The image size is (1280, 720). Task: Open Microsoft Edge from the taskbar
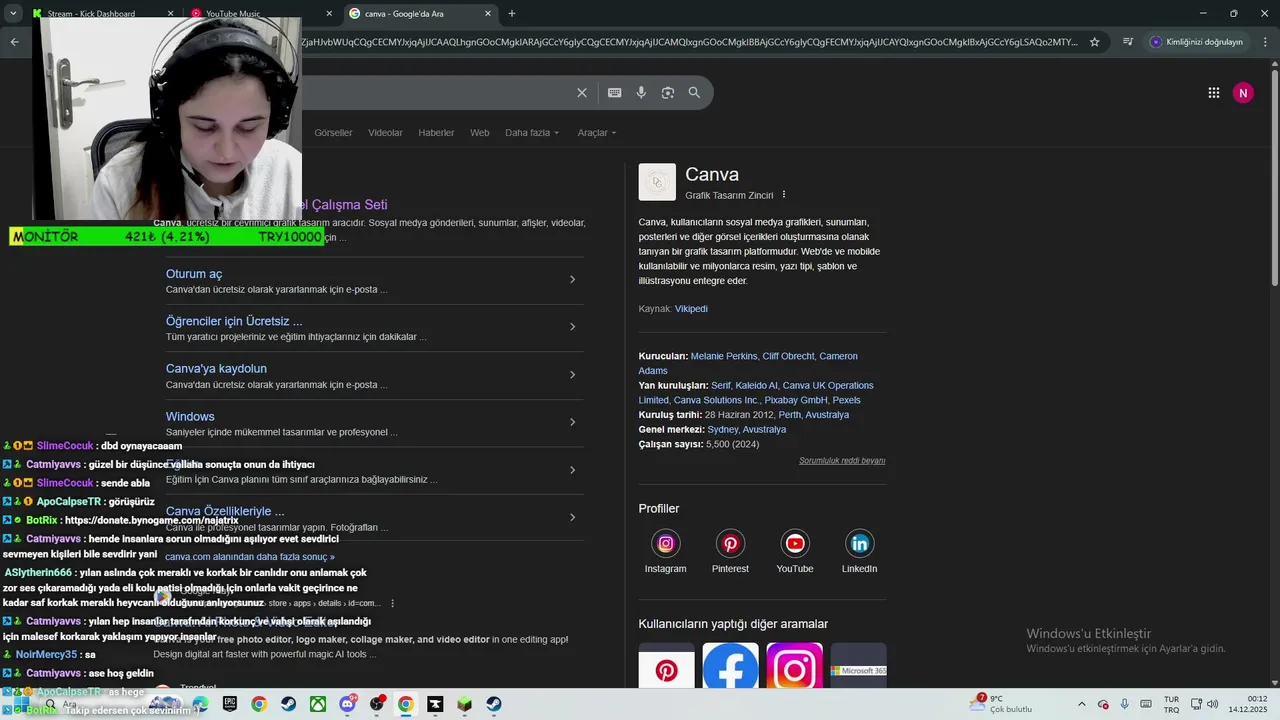pos(200,704)
